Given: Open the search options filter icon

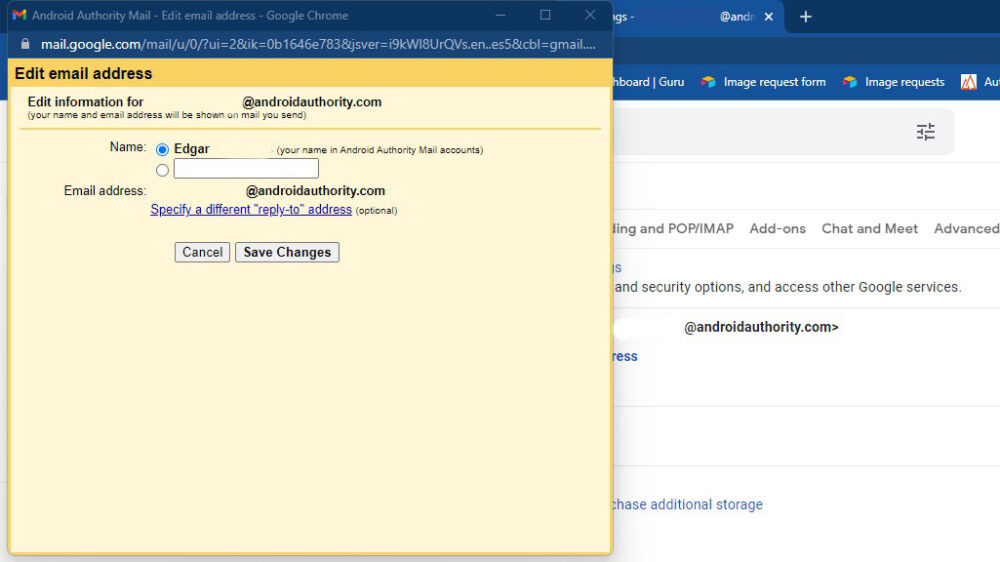Looking at the screenshot, I should coord(925,132).
